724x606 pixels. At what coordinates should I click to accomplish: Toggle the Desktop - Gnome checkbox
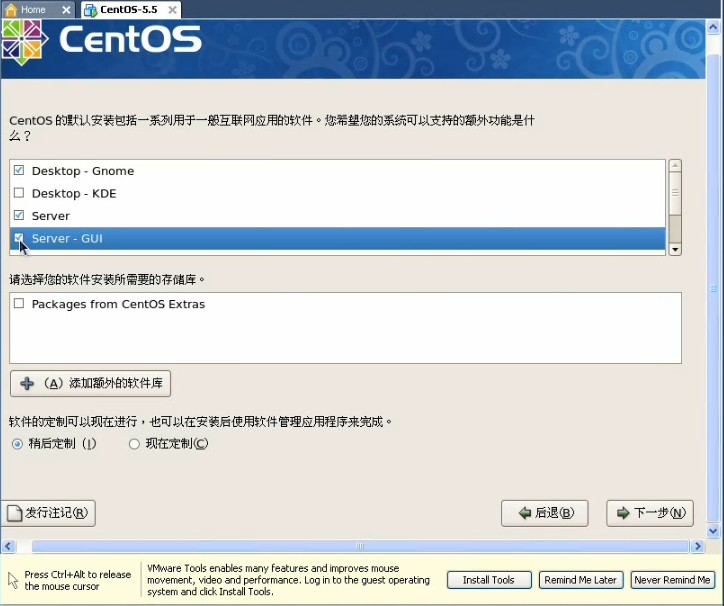pyautogui.click(x=19, y=170)
